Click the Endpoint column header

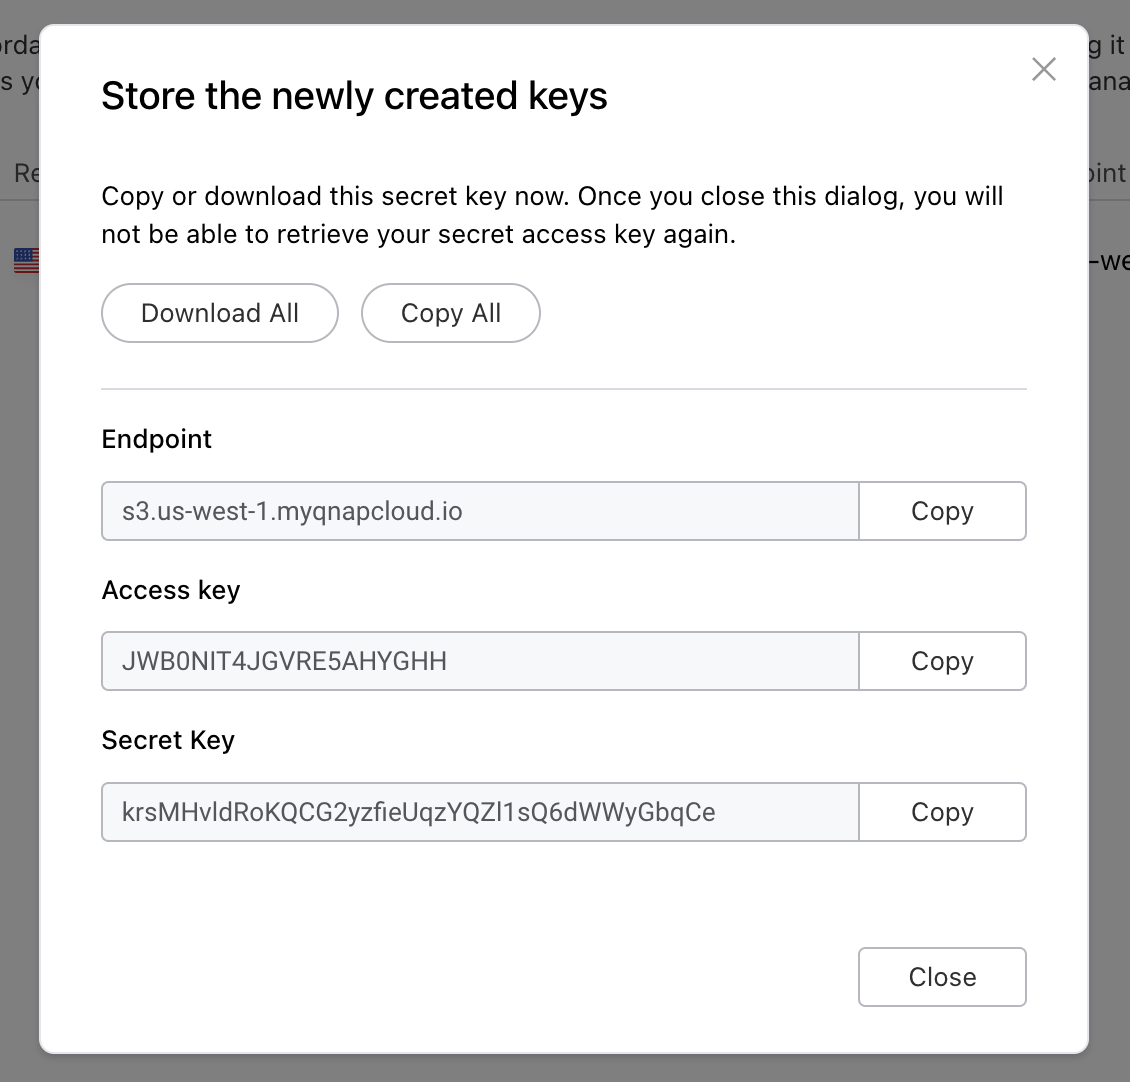pyautogui.click(x=1110, y=173)
